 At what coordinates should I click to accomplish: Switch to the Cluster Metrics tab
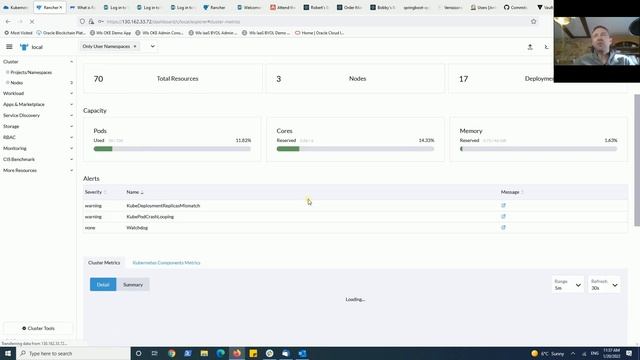tap(104, 263)
